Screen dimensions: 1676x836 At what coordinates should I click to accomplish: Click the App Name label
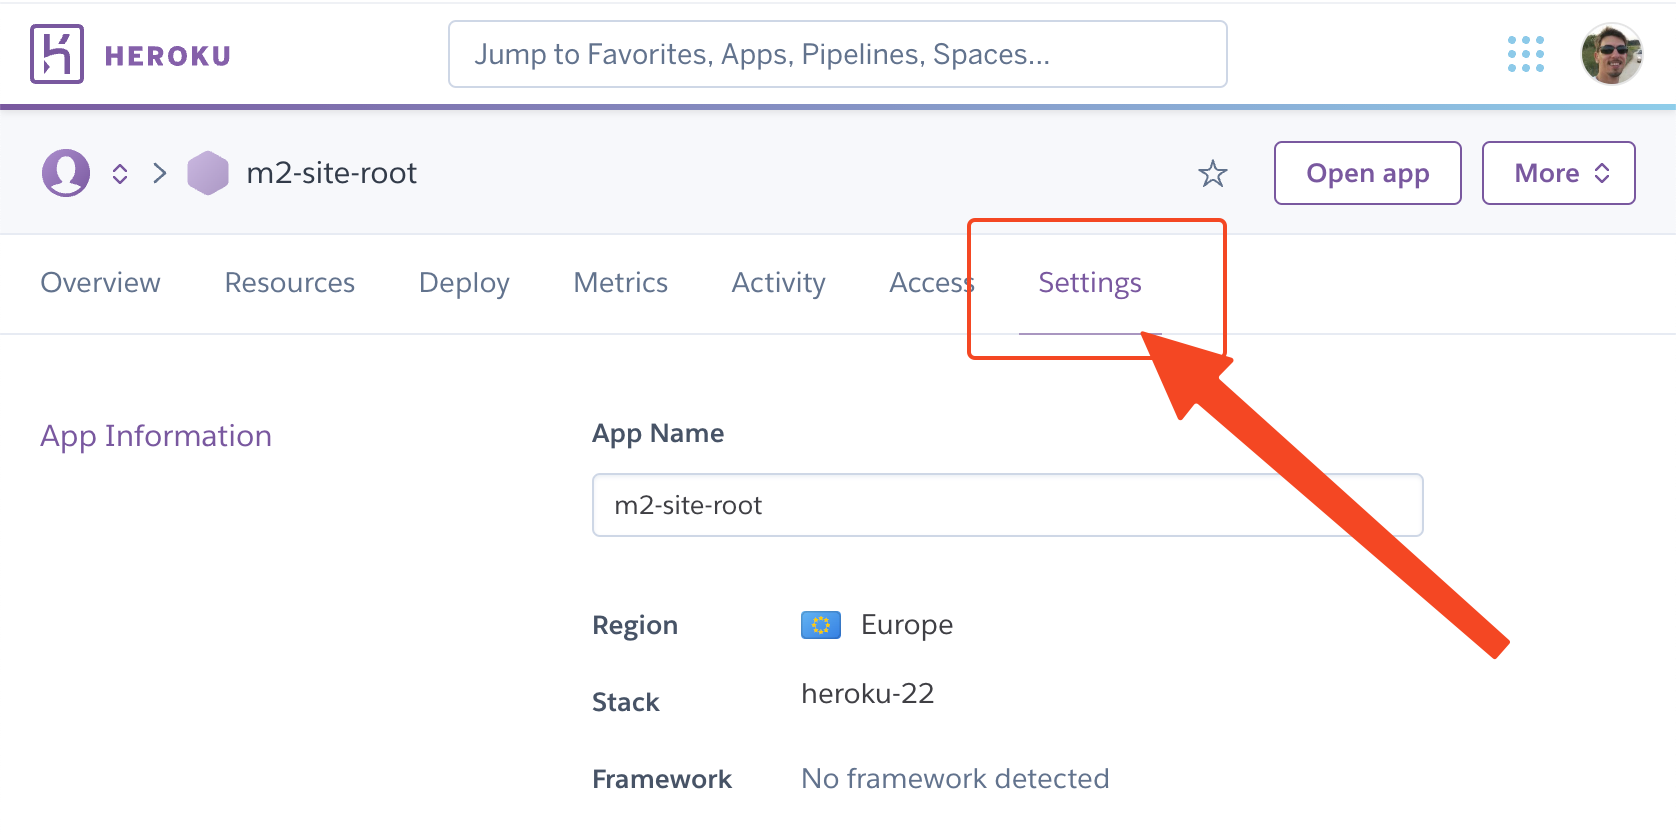[x=658, y=434]
